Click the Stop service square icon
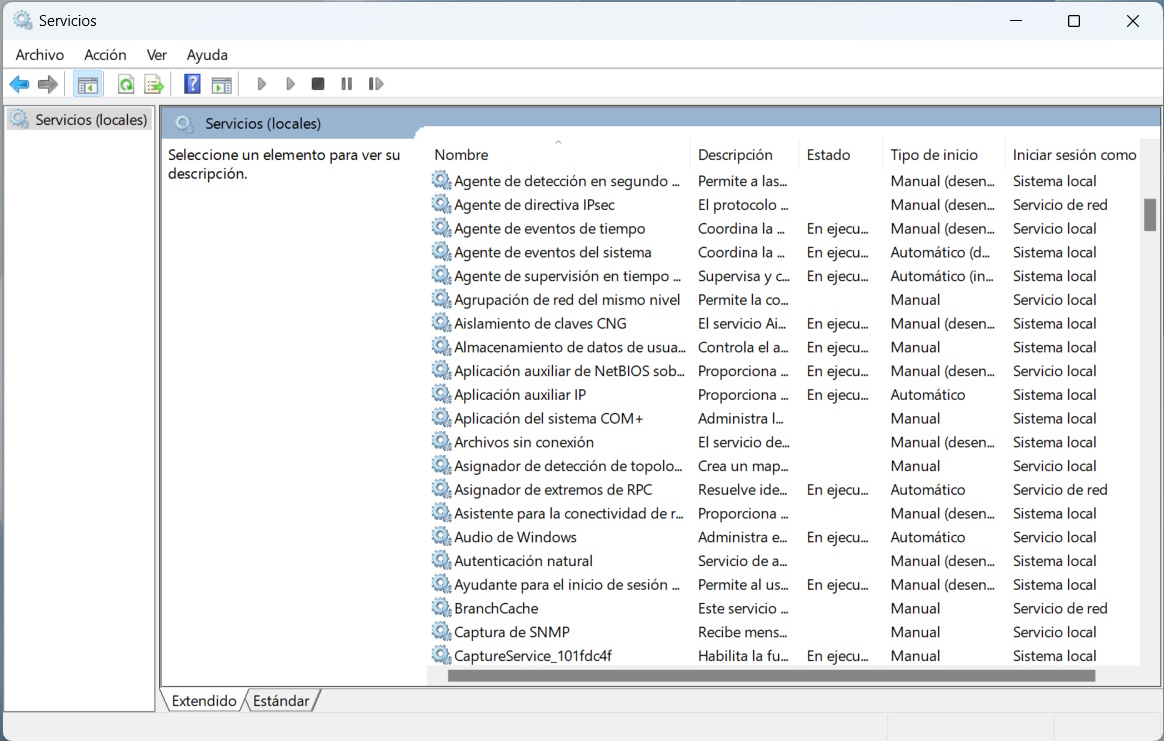This screenshot has width=1164, height=741. [x=318, y=84]
